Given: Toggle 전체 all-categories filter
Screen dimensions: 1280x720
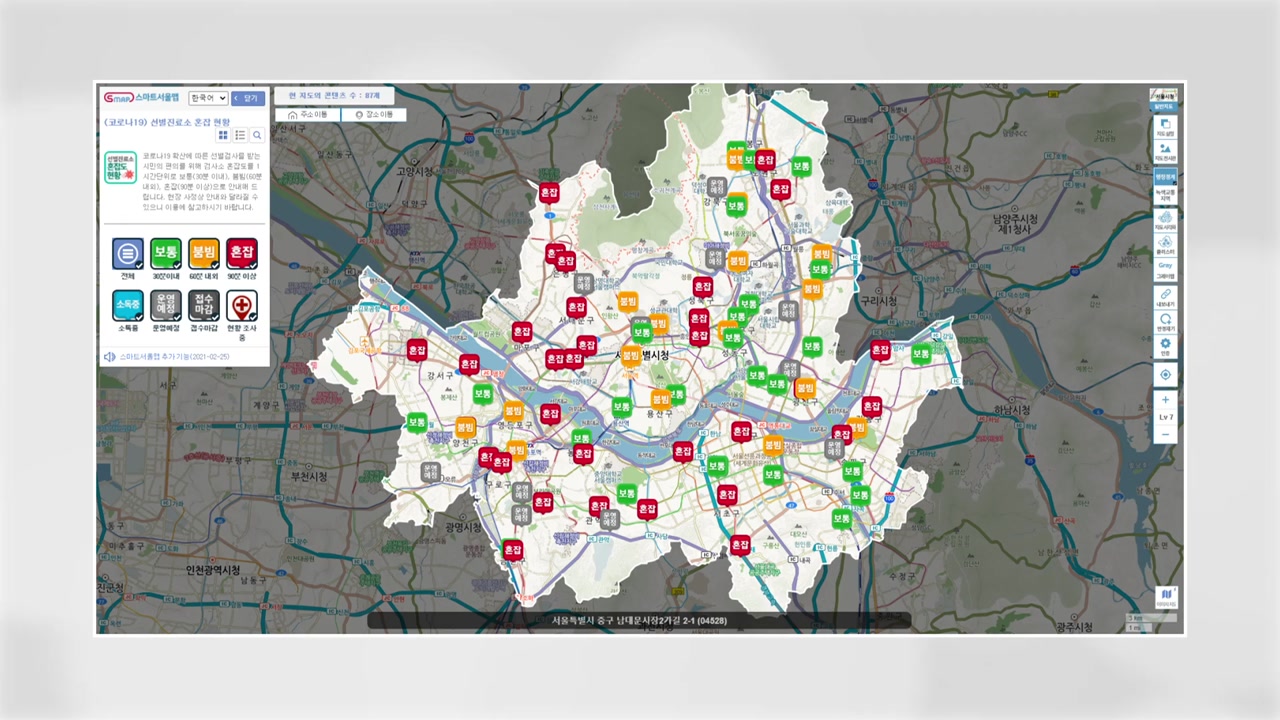Looking at the screenshot, I should (128, 254).
